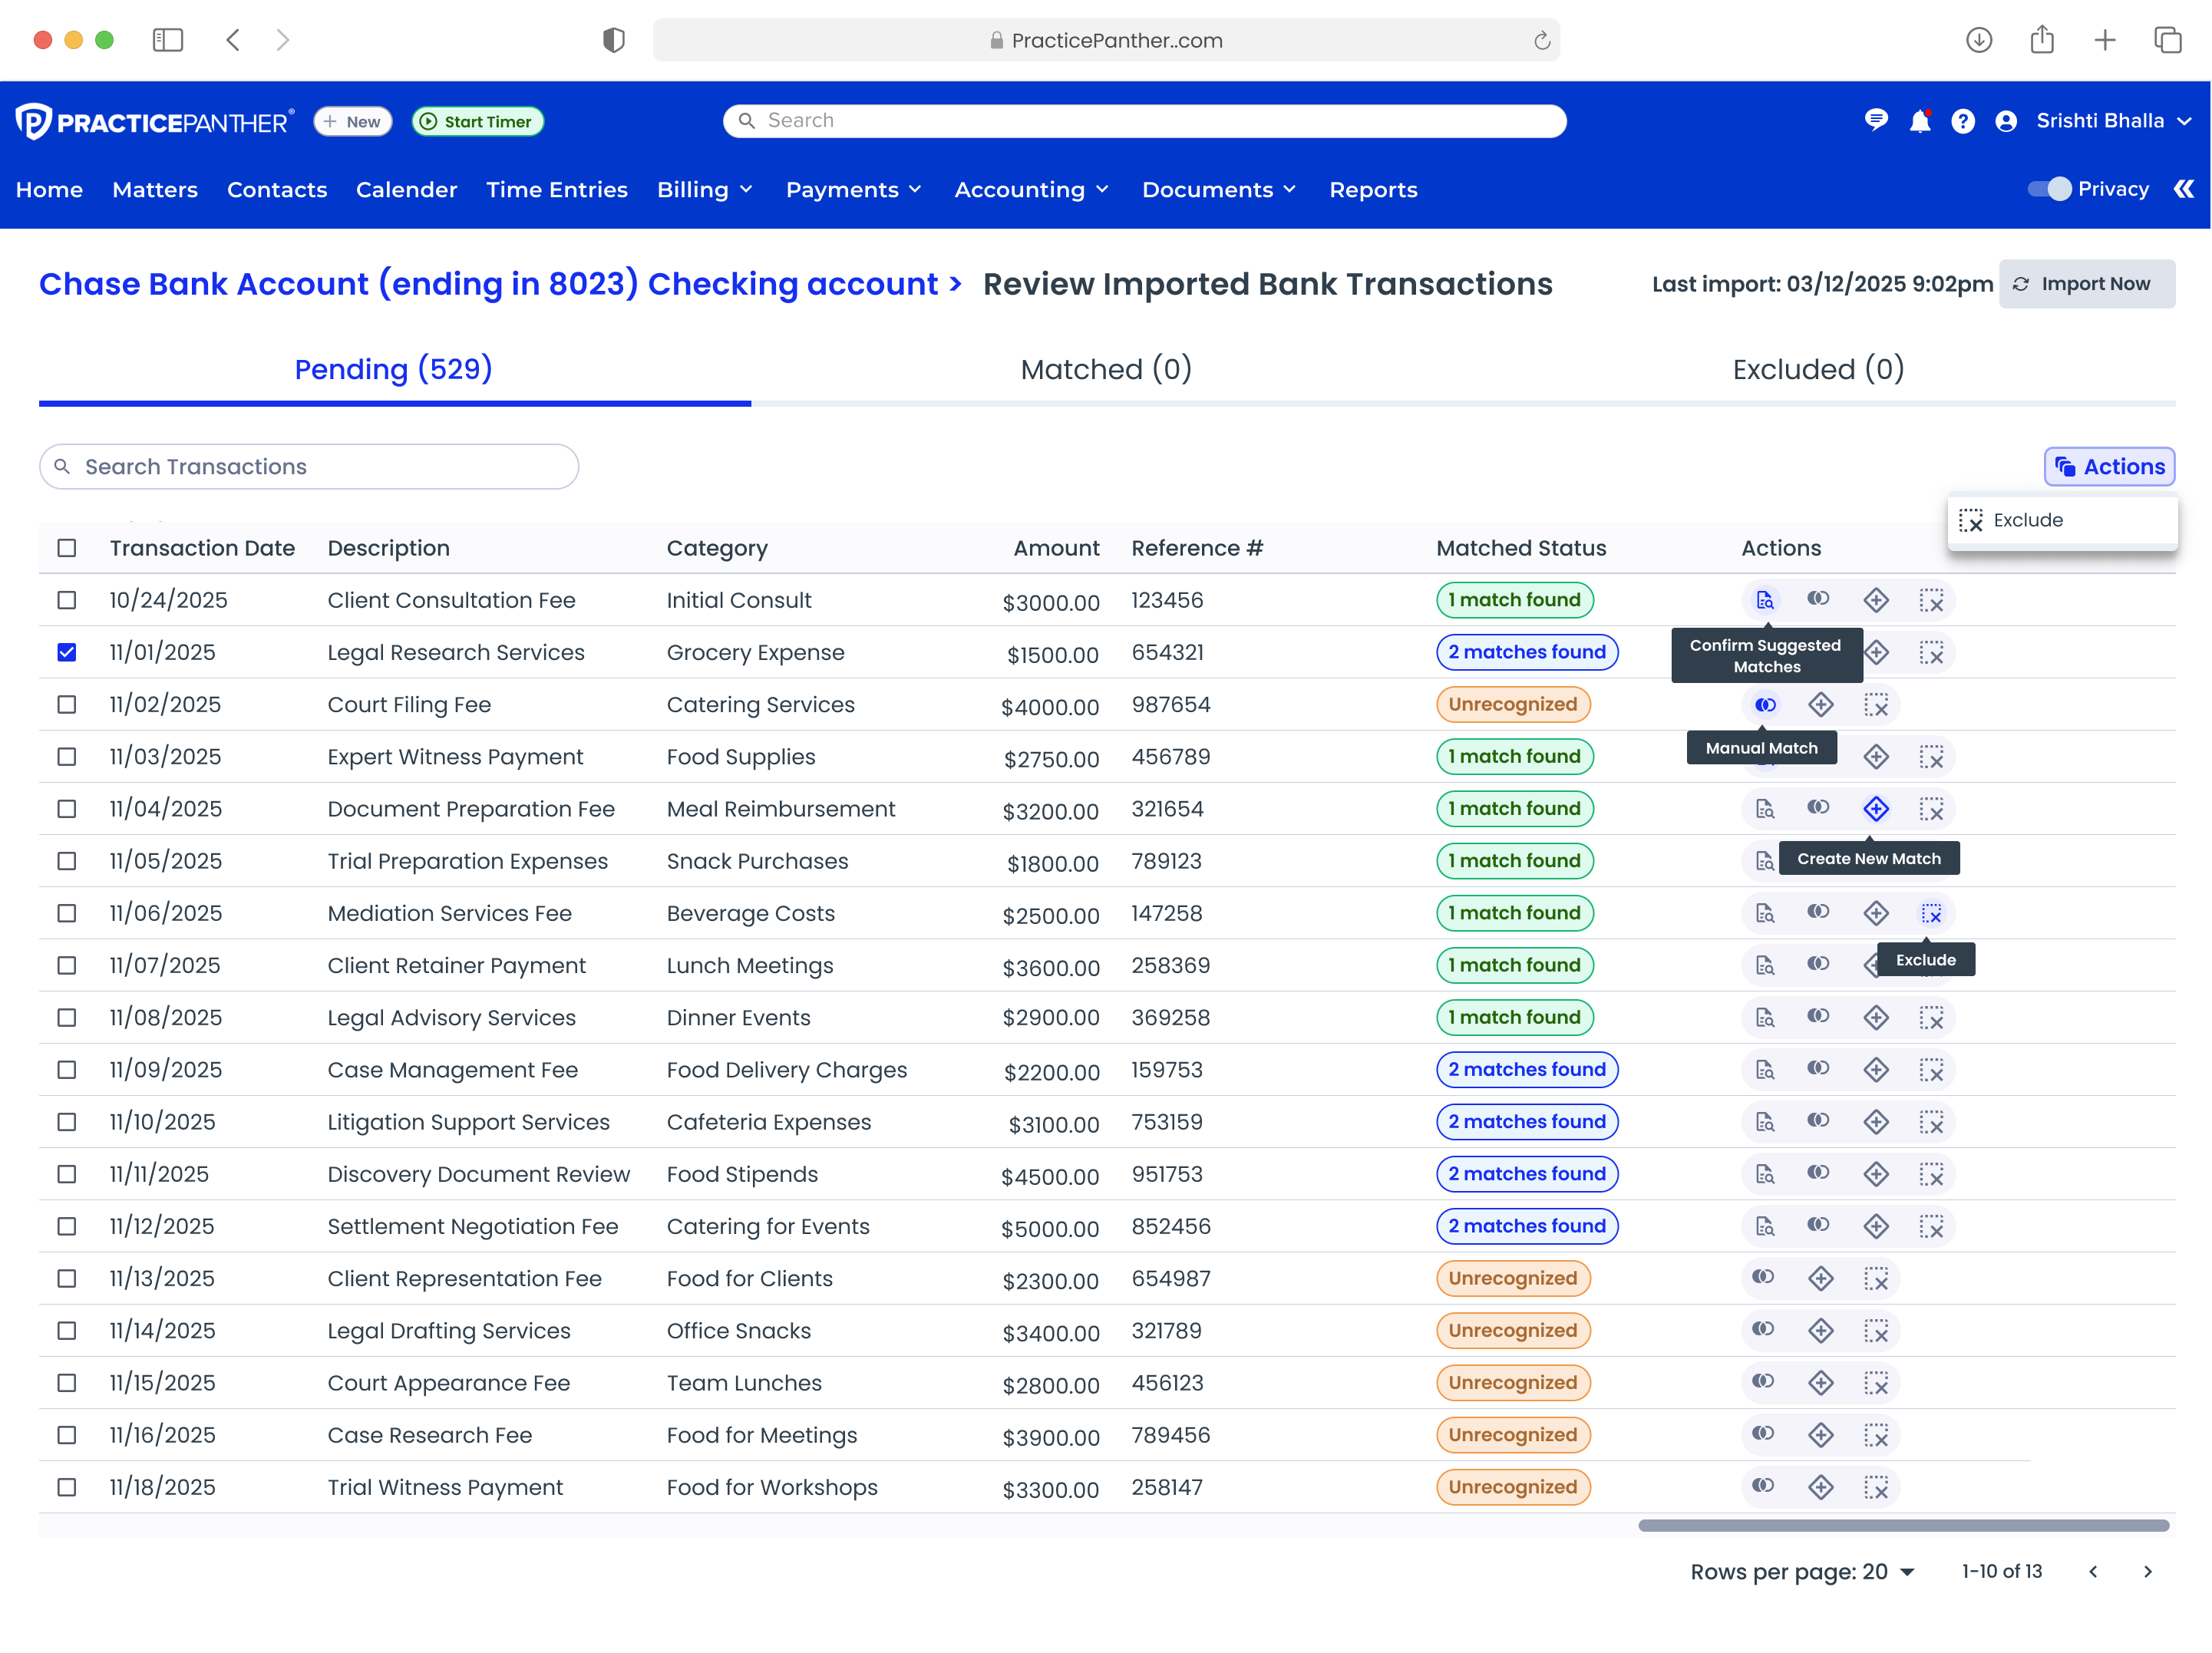Collapse the navigation bar with double-chevron icon
Viewport: 2212px width, 1653px height.
click(2183, 189)
